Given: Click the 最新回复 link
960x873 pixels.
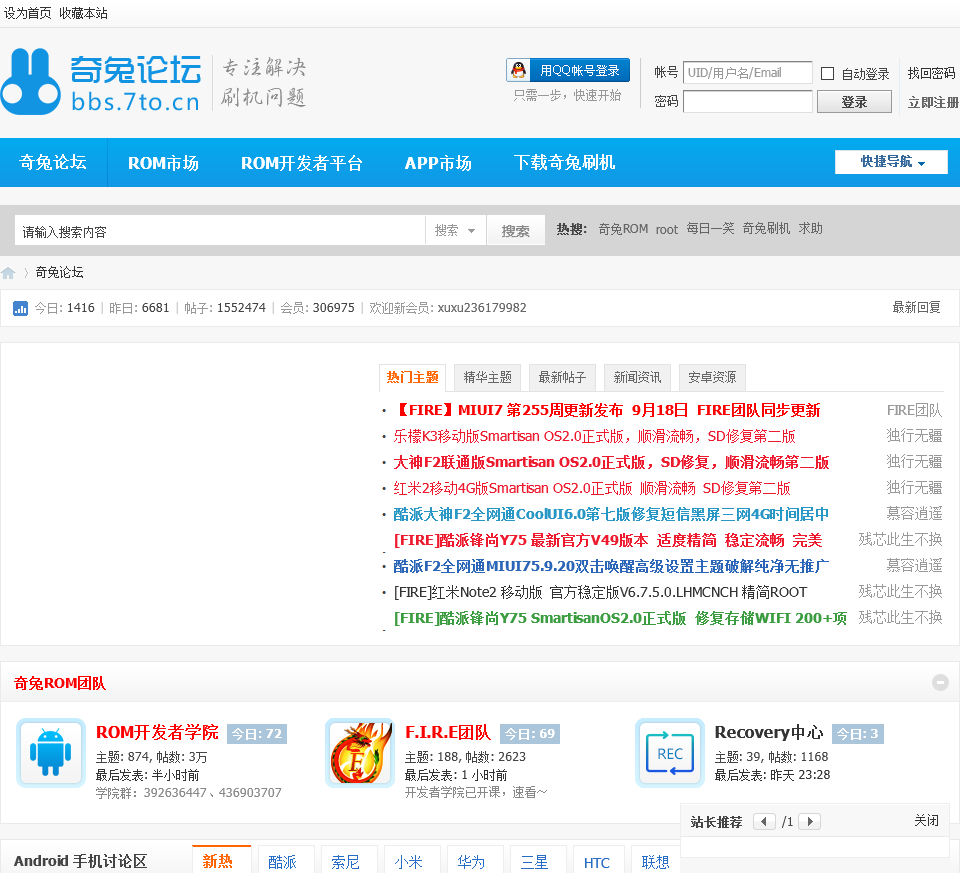Looking at the screenshot, I should tap(916, 307).
